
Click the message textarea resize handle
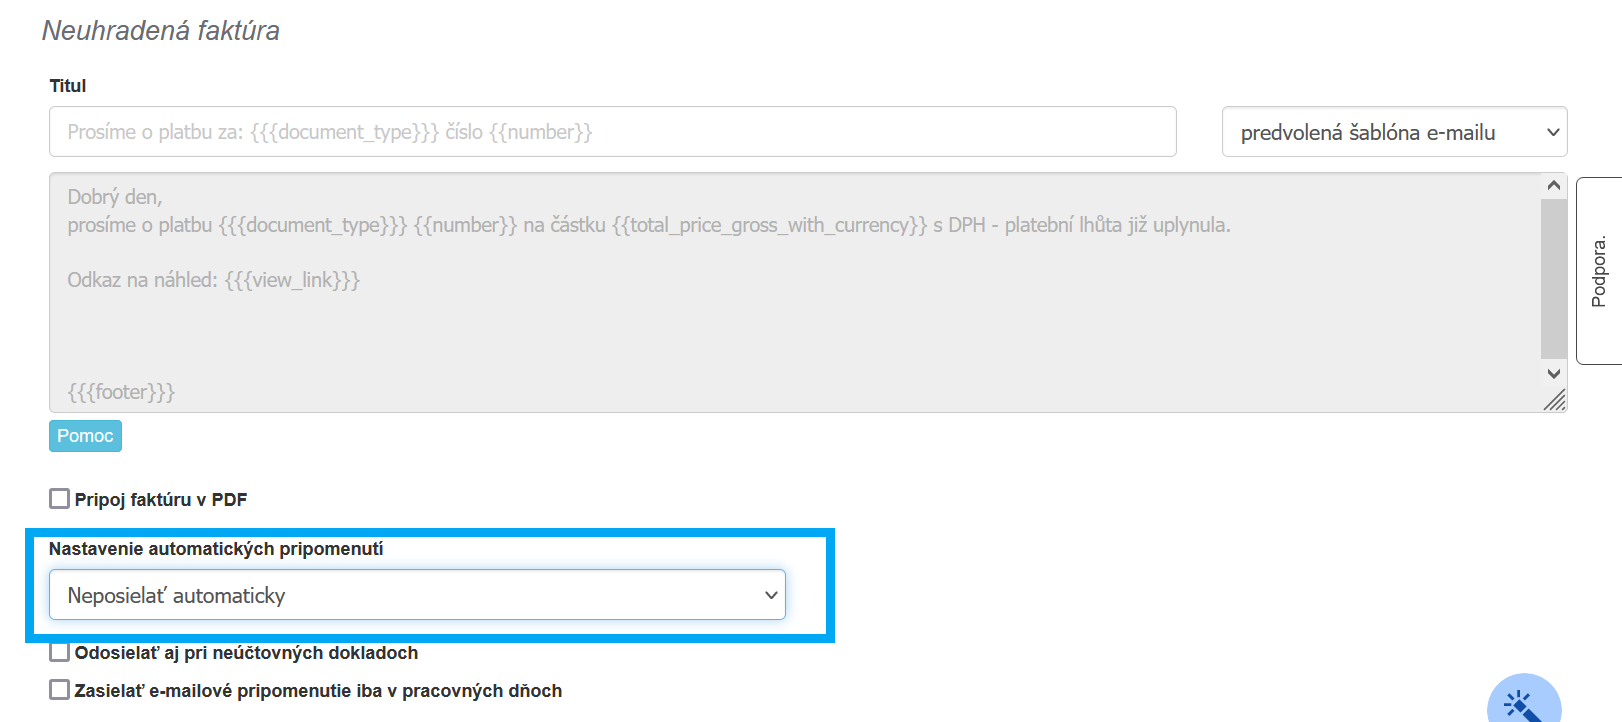[x=1555, y=401]
